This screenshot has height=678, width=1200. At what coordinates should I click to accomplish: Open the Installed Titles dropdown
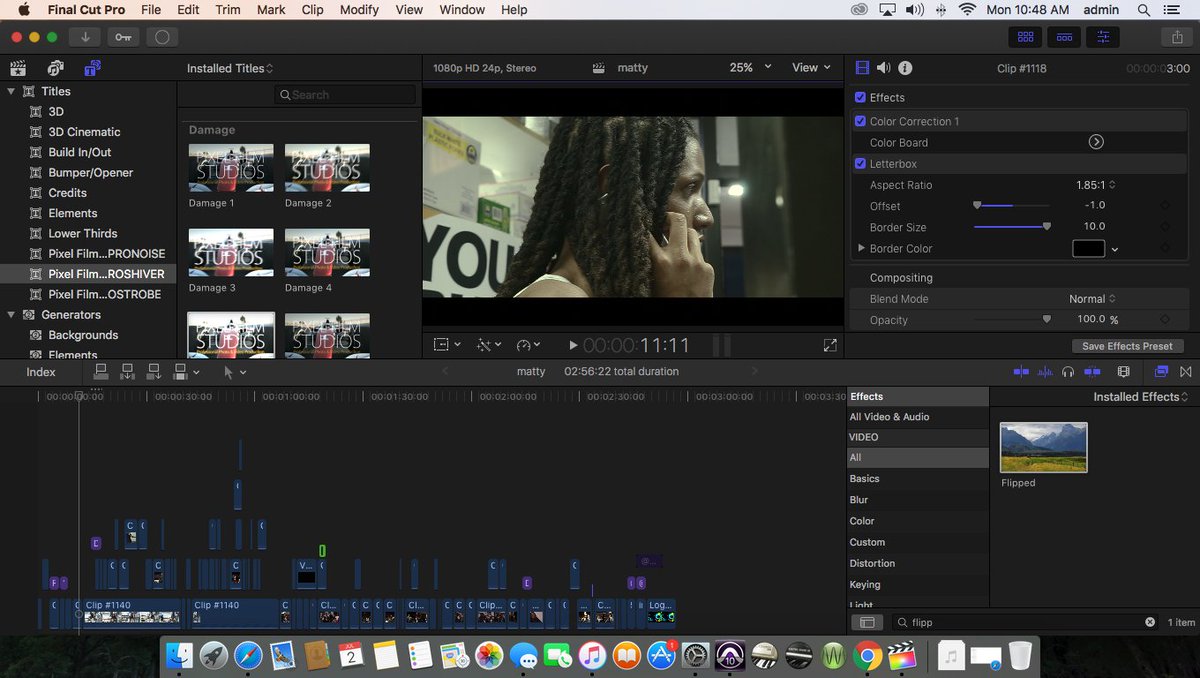(x=230, y=68)
